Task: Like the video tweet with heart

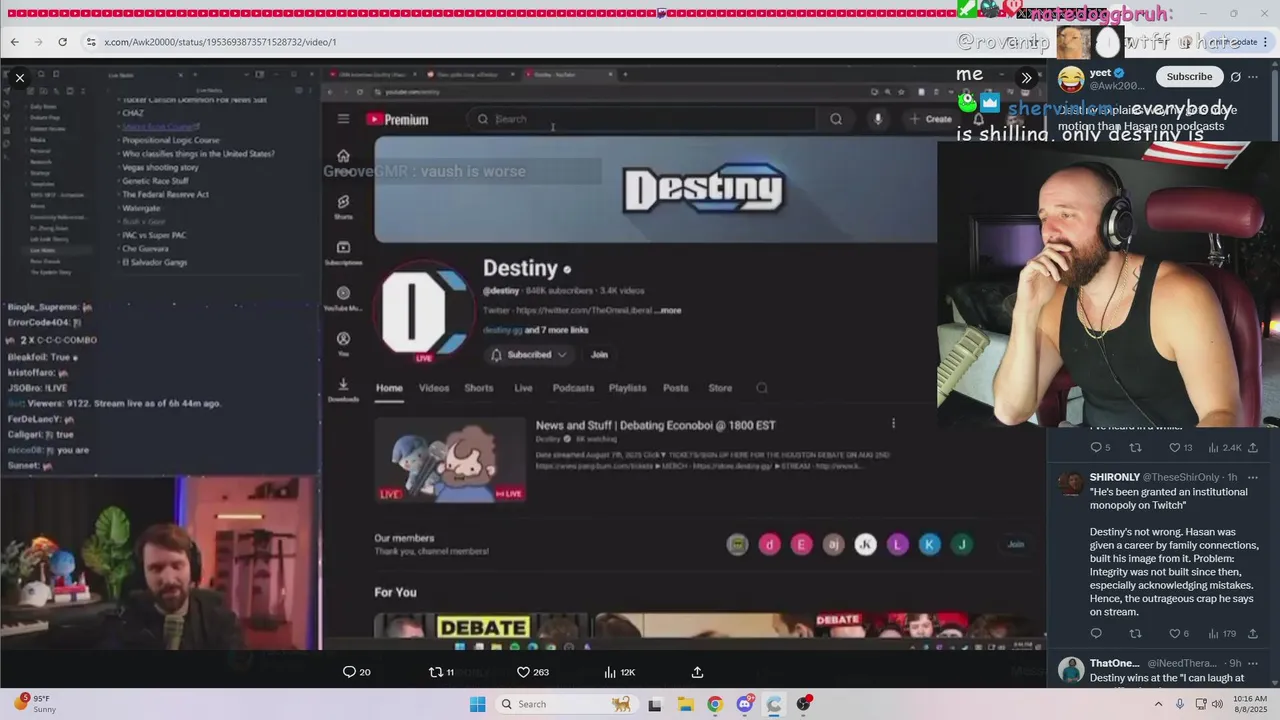Action: pos(532,672)
